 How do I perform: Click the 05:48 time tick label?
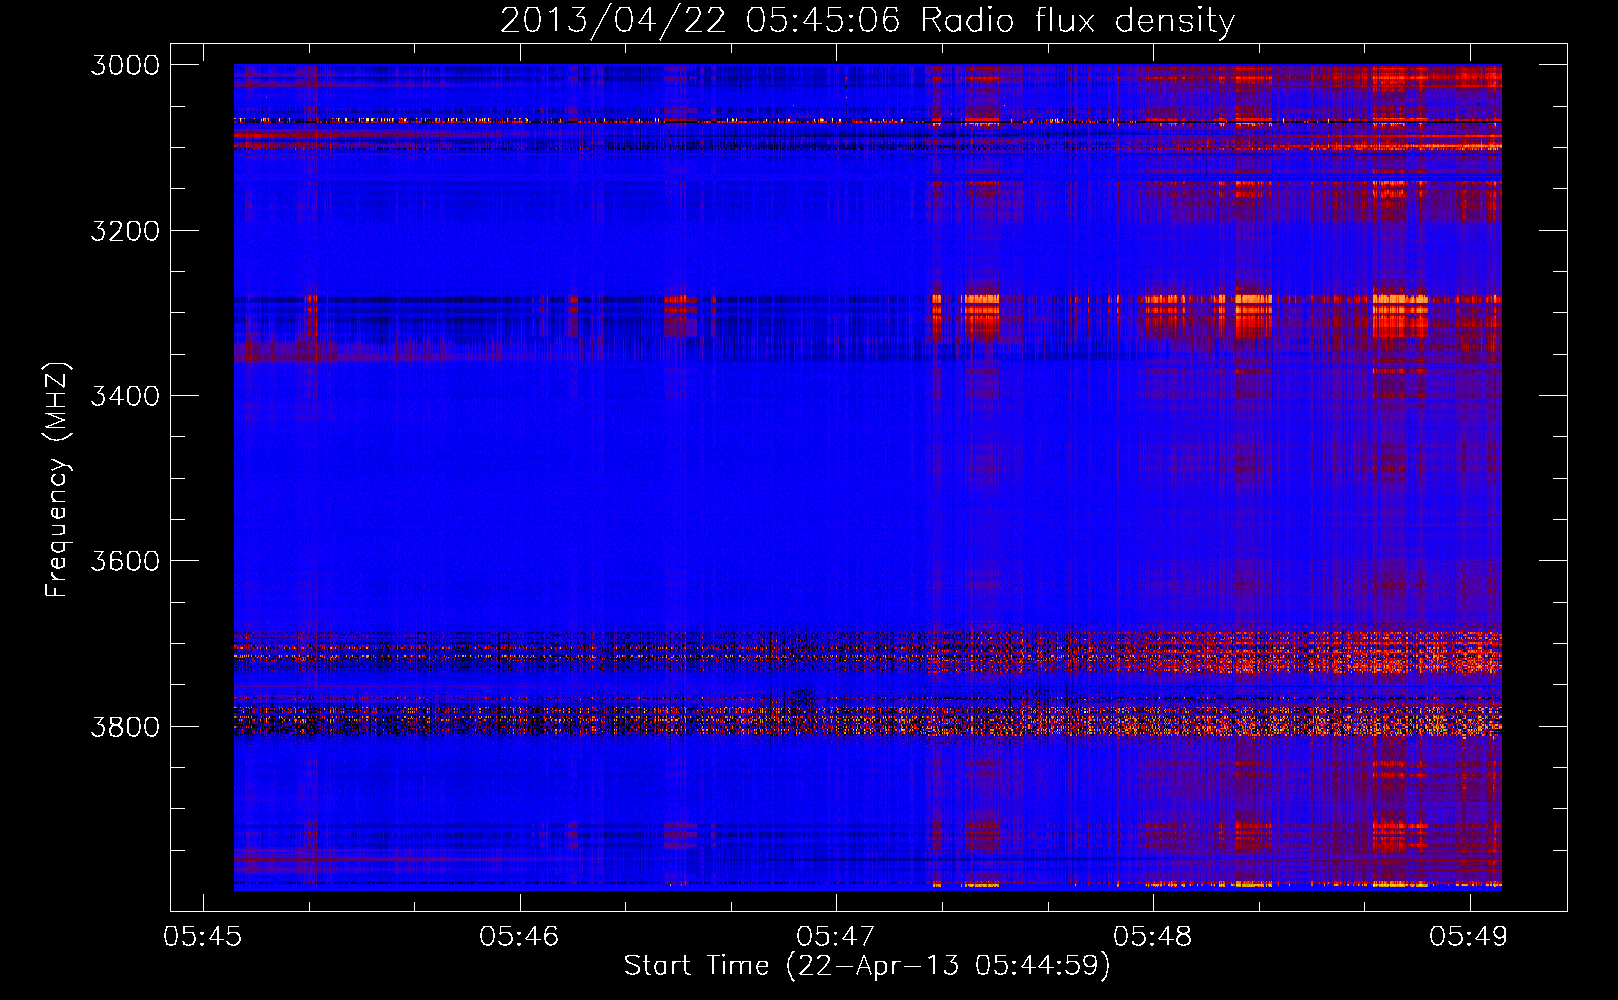[x=1153, y=936]
